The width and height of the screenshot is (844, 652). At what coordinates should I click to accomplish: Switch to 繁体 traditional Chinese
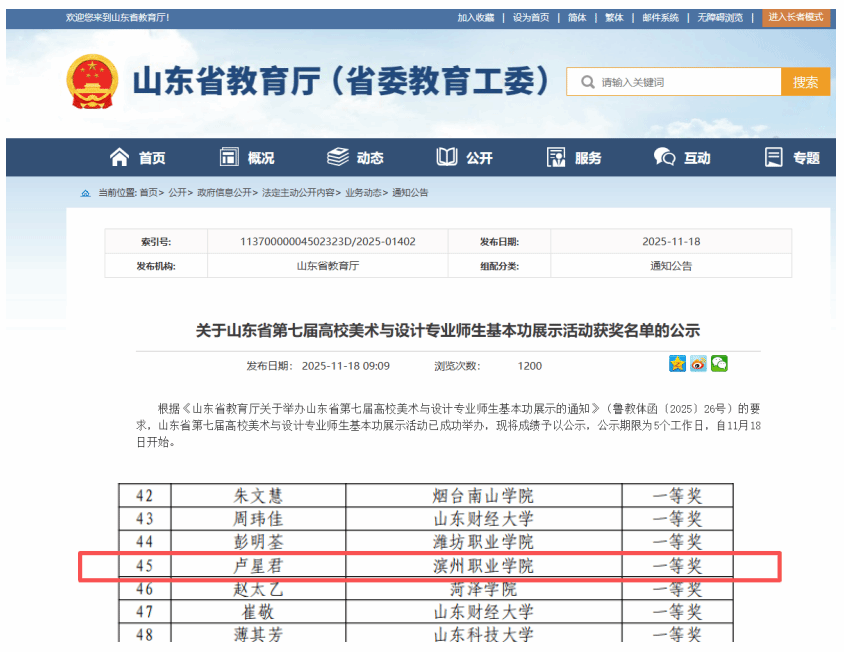coord(614,18)
